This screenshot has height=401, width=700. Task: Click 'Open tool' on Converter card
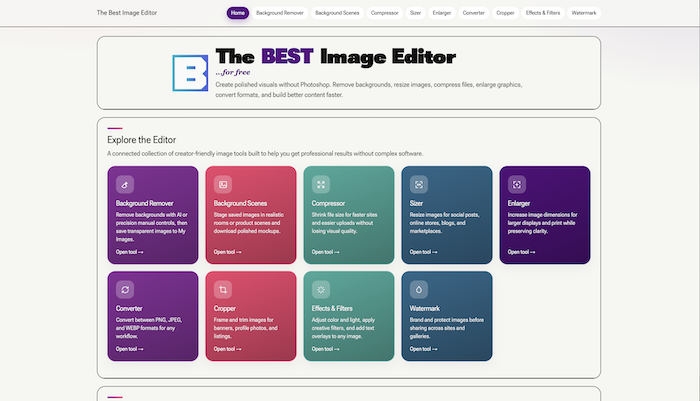click(x=129, y=349)
